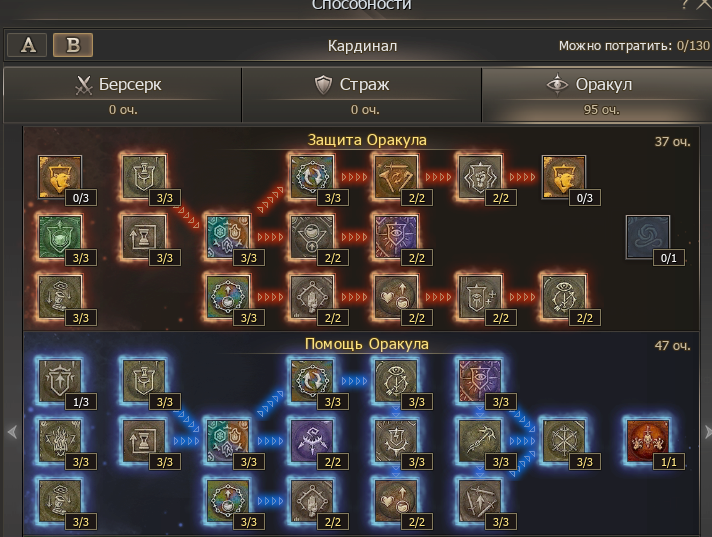The width and height of the screenshot is (712, 537).
Task: Click the purple eye shield skill in Защита Оракула
Action: (396, 237)
